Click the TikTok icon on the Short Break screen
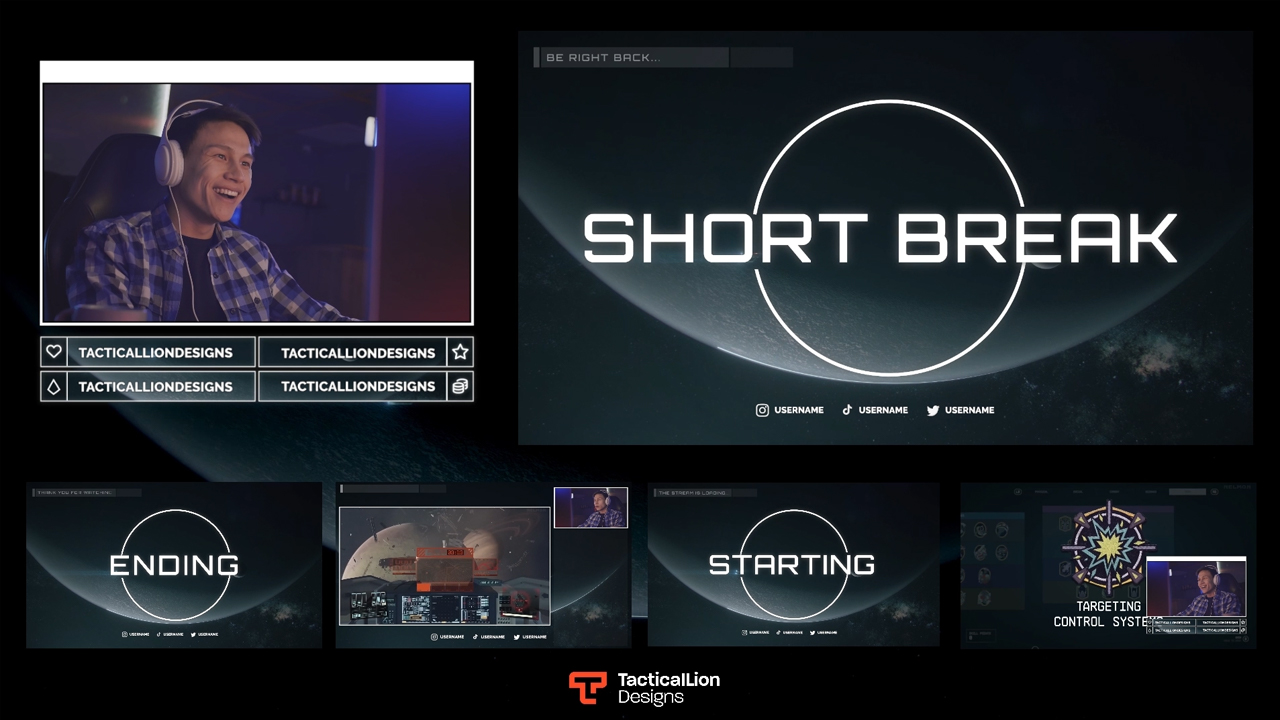1280x720 pixels. [x=847, y=410]
